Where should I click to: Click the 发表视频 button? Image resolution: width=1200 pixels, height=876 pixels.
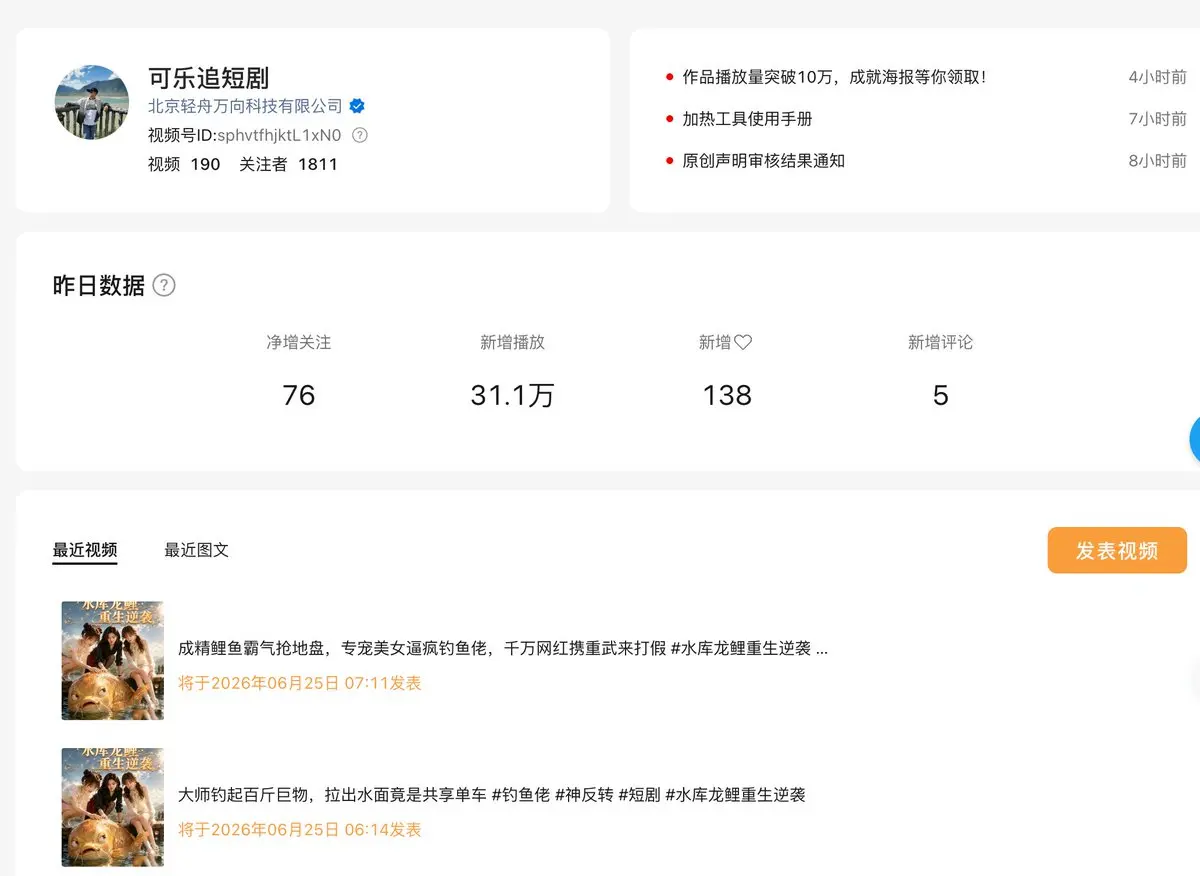(1117, 550)
